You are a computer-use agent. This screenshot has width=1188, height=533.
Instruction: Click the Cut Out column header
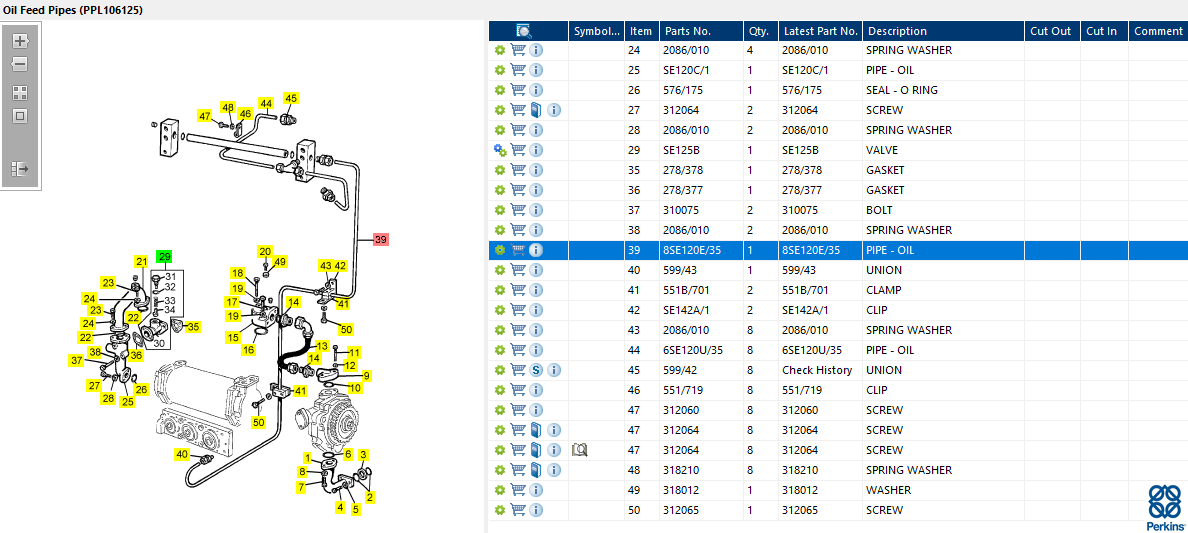(x=1052, y=31)
